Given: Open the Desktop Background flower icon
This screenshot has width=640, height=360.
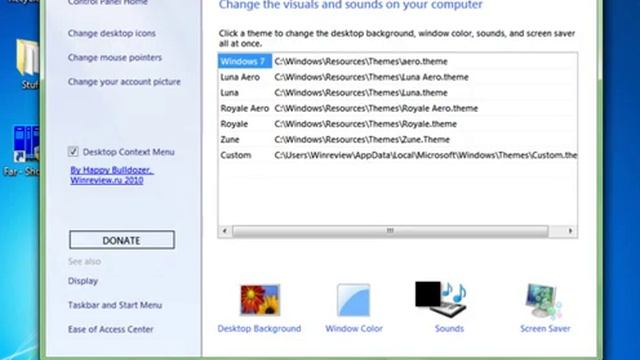Looking at the screenshot, I should [260, 300].
